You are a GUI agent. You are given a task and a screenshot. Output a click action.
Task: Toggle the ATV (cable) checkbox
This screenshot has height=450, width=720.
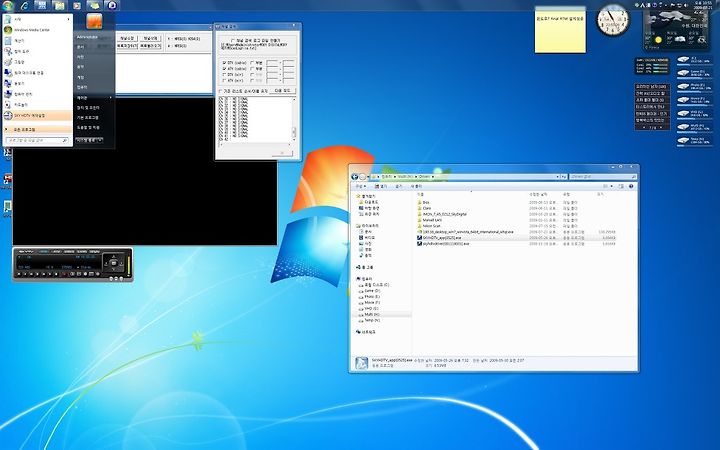pyautogui.click(x=224, y=68)
